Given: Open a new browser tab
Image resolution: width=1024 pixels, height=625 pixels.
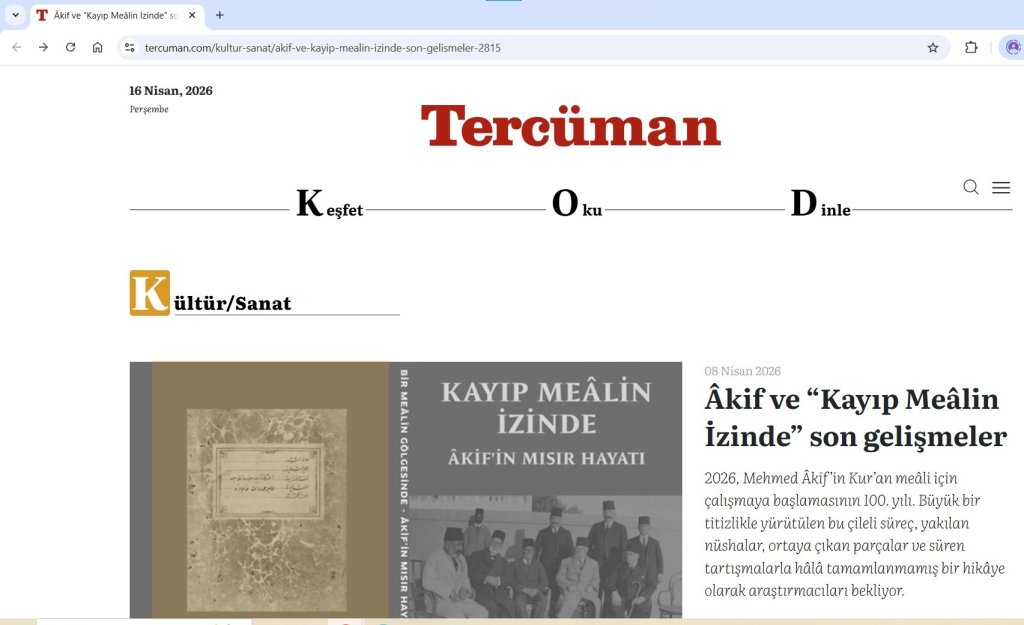Looking at the screenshot, I should click(220, 15).
